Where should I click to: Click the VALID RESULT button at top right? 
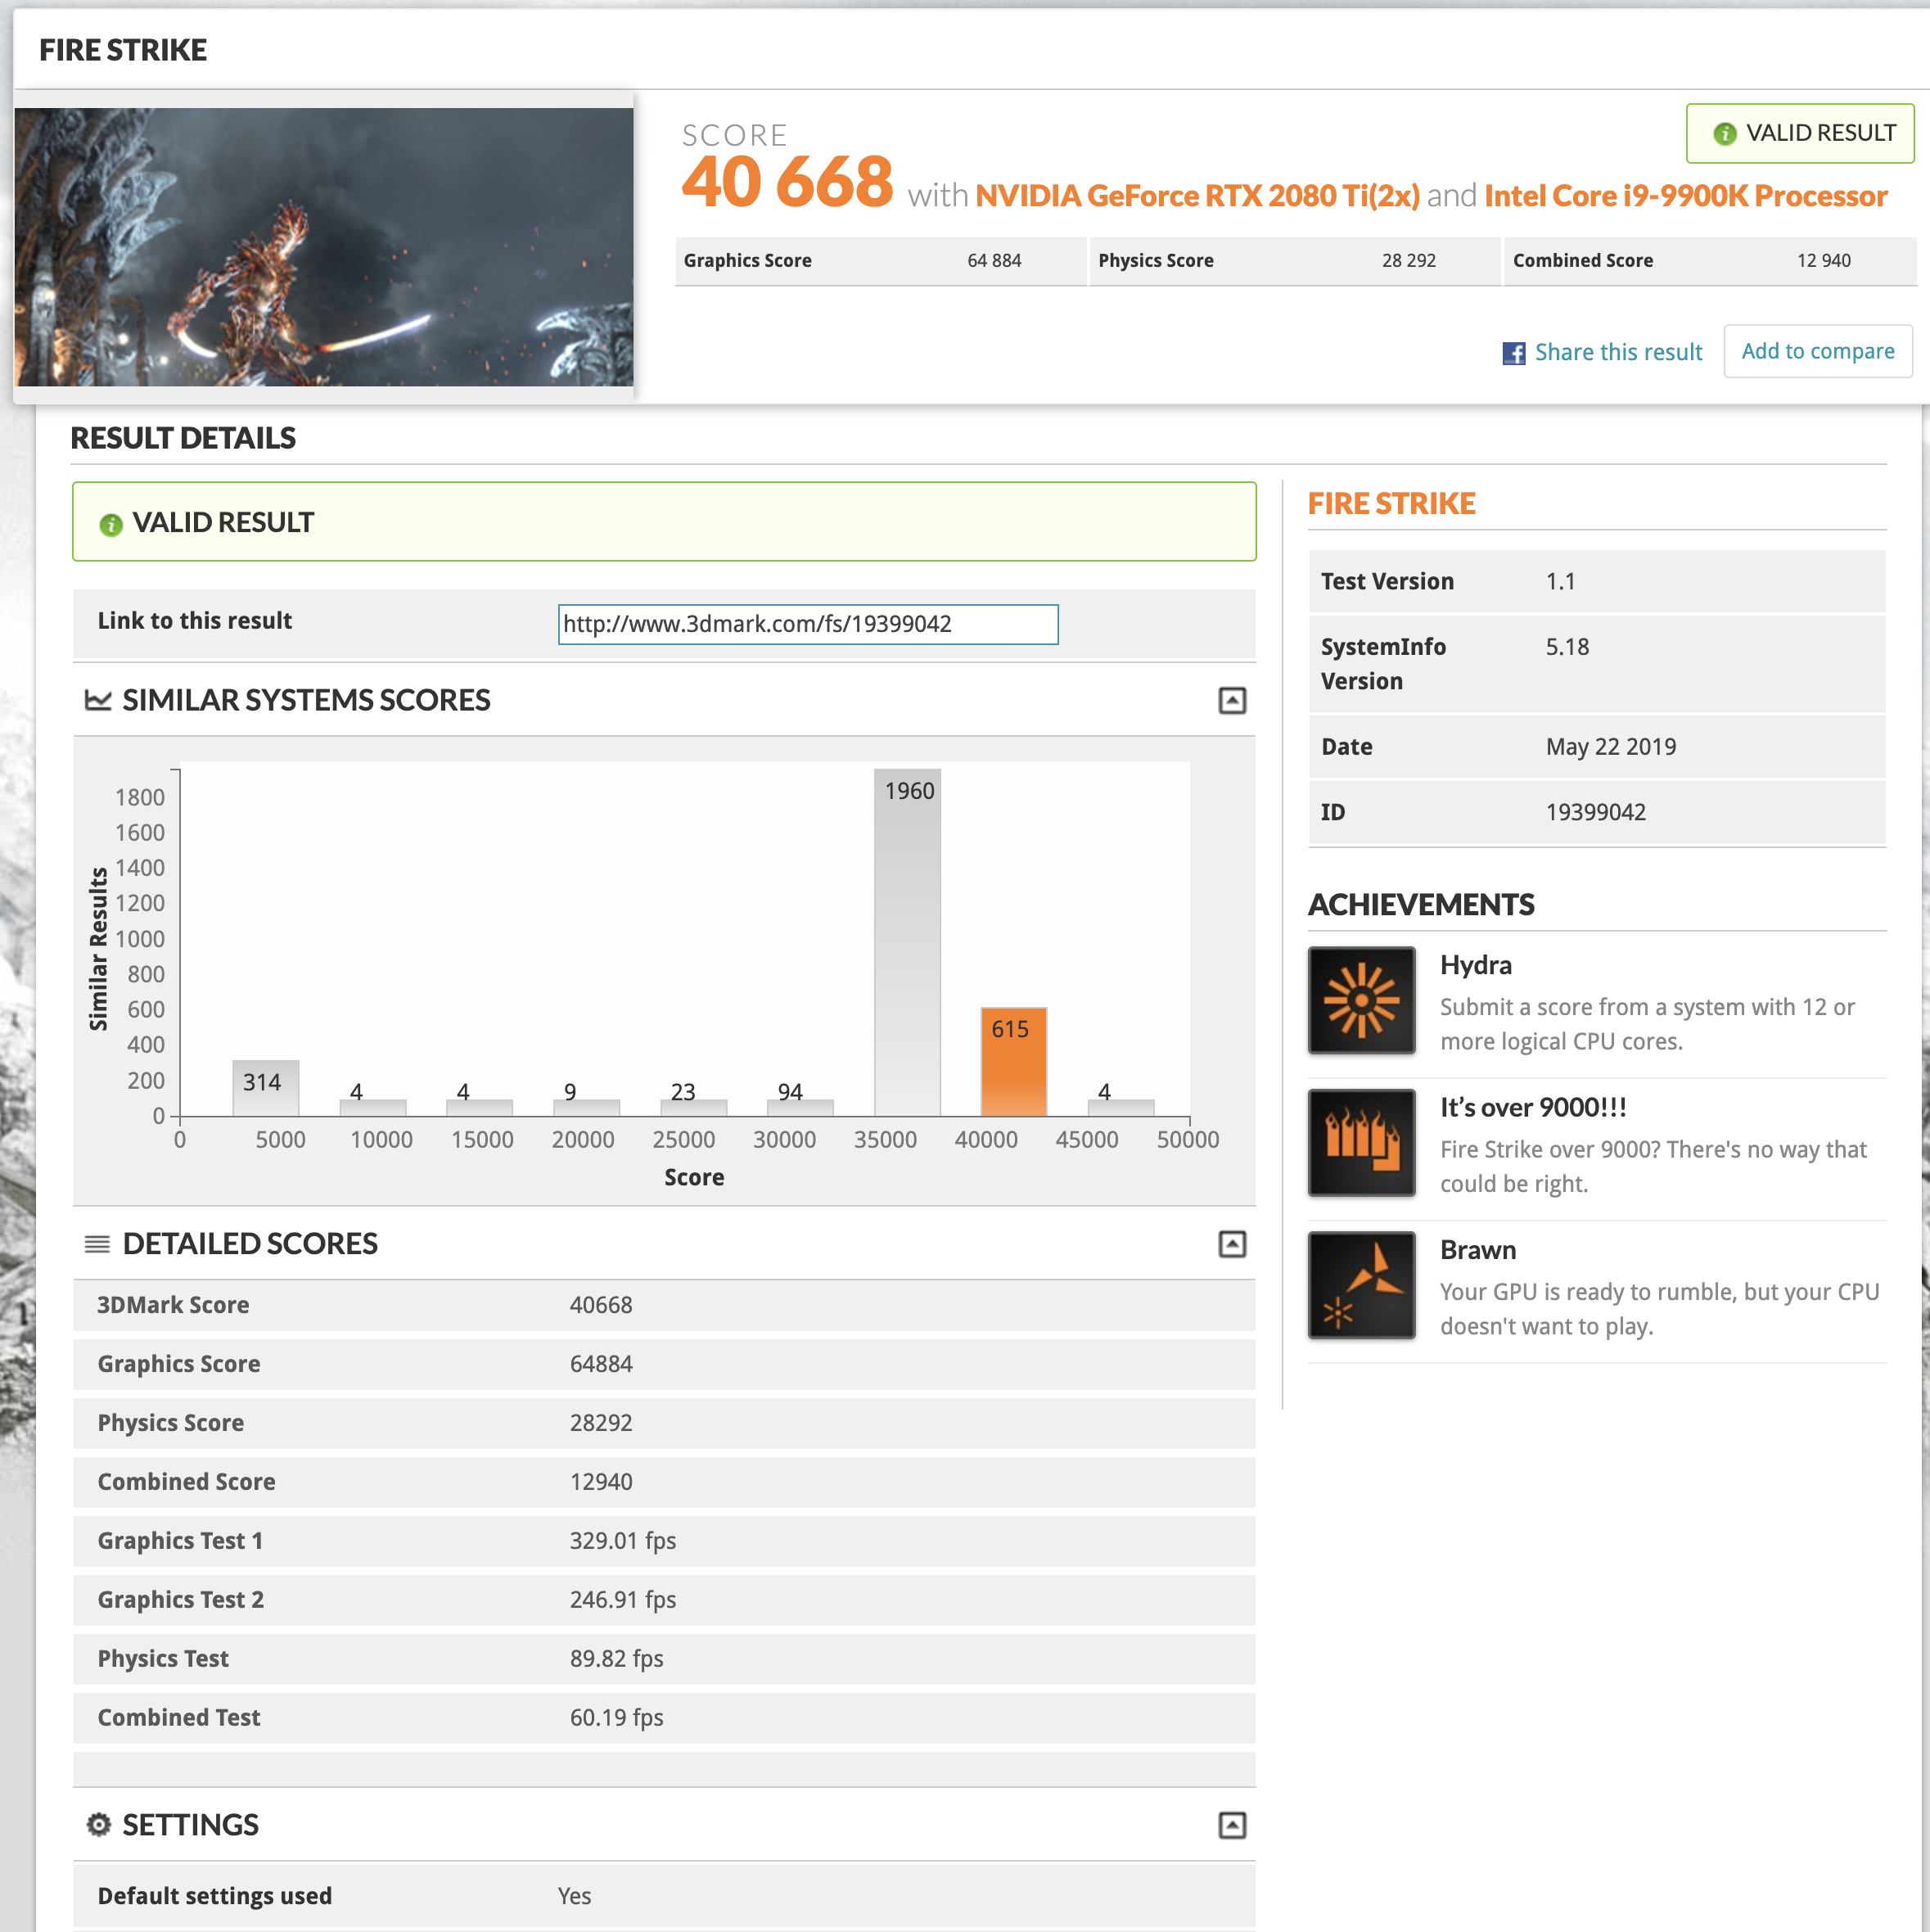tap(1800, 133)
